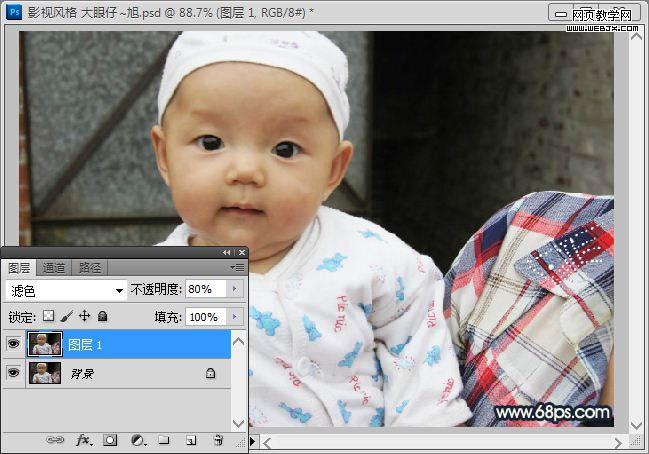Open 不透明度 opacity slider arrow

pyautogui.click(x=235, y=289)
